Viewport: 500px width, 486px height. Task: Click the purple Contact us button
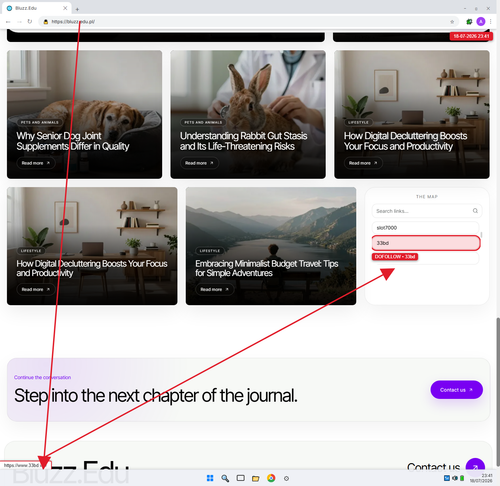pyautogui.click(x=456, y=390)
